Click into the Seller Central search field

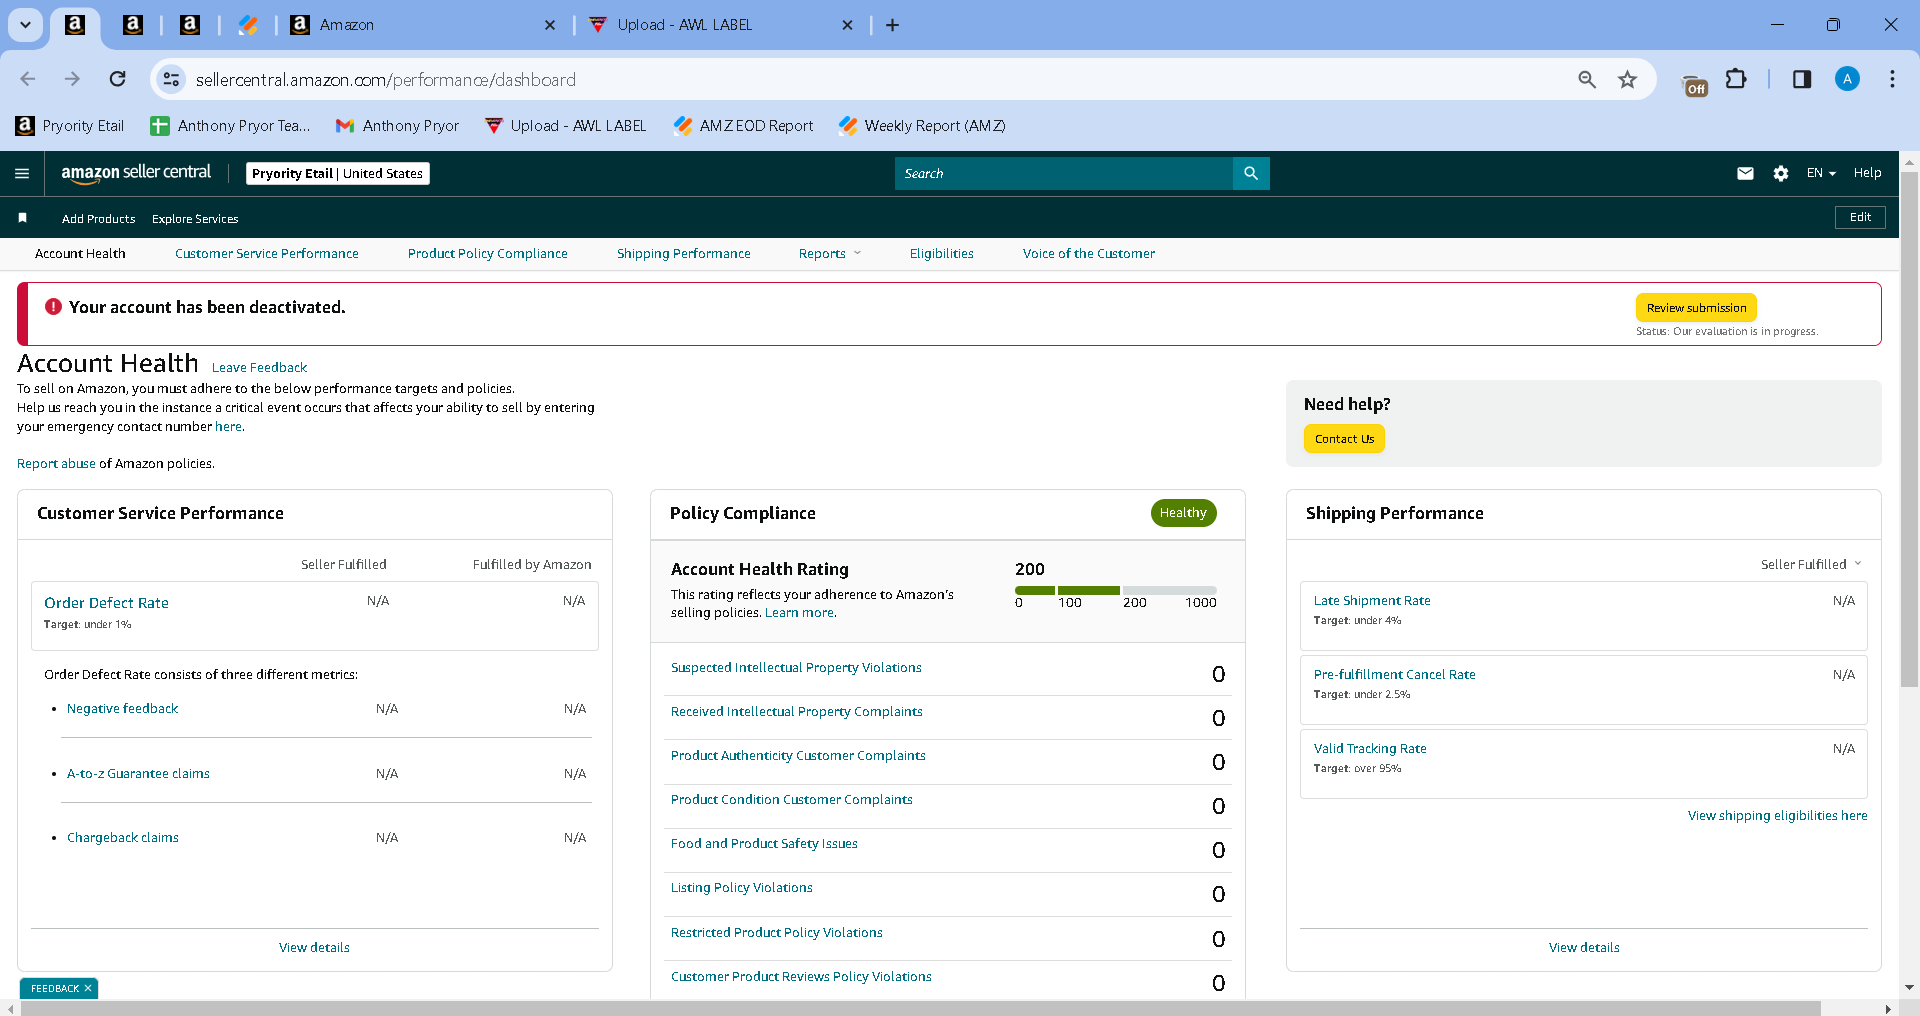(1064, 173)
